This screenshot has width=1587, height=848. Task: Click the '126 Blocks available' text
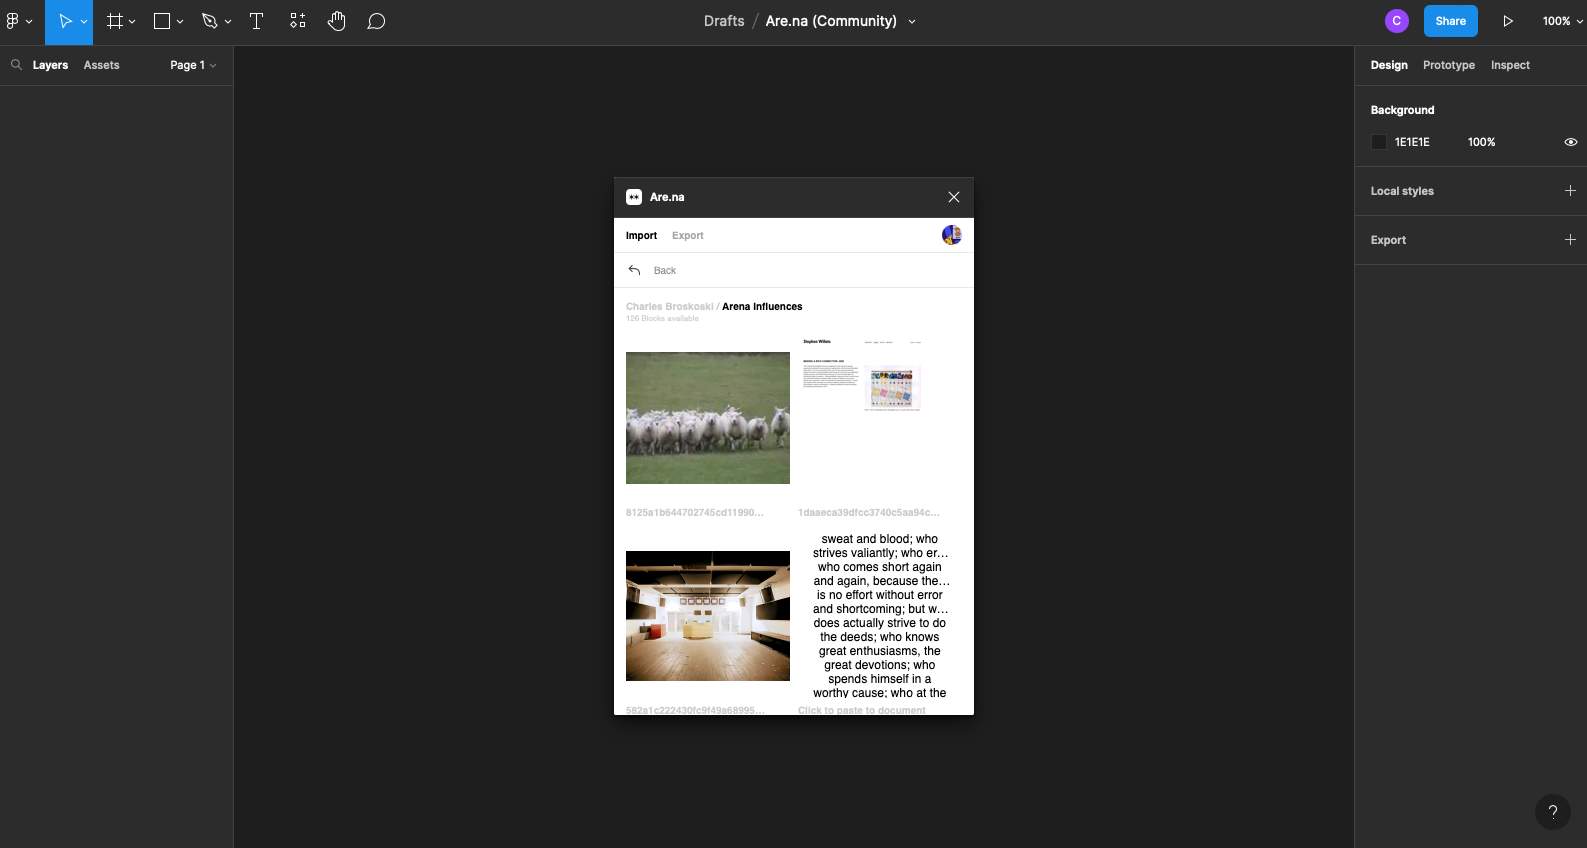[x=662, y=319]
